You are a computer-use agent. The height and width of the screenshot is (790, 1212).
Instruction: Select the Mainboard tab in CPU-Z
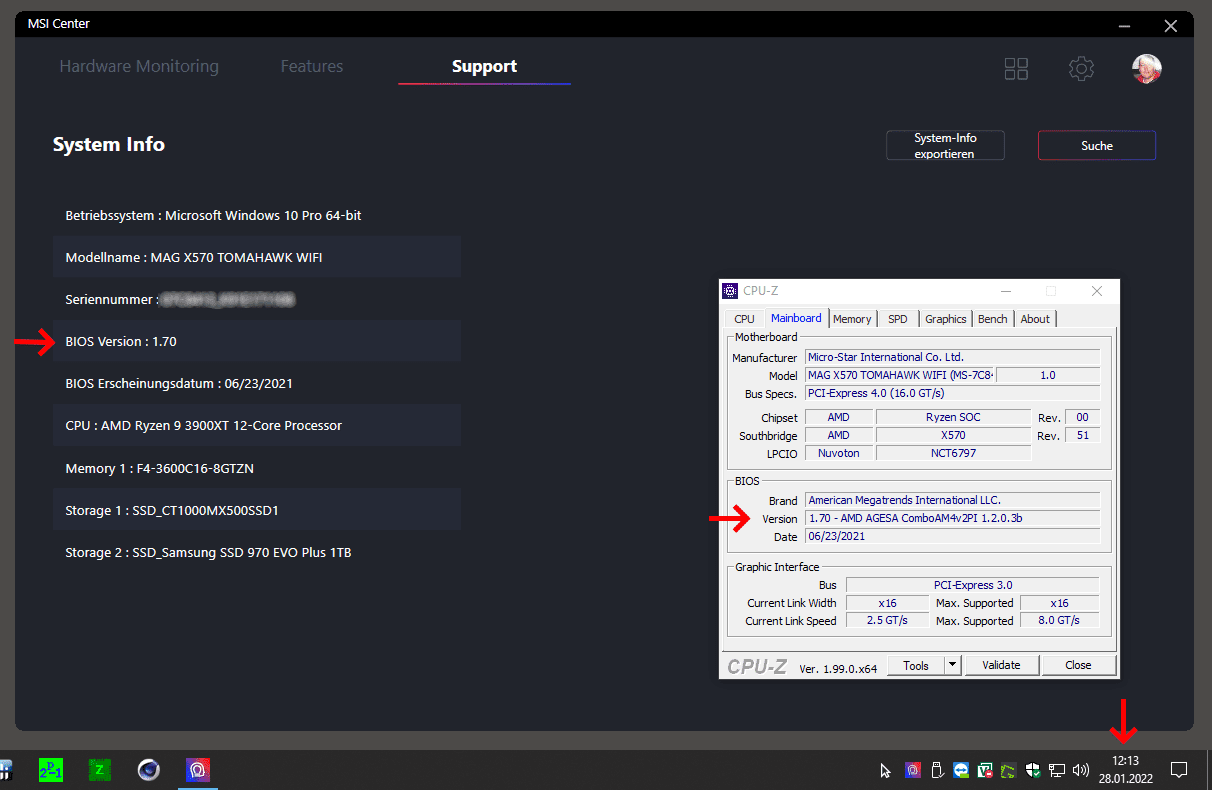pos(796,318)
